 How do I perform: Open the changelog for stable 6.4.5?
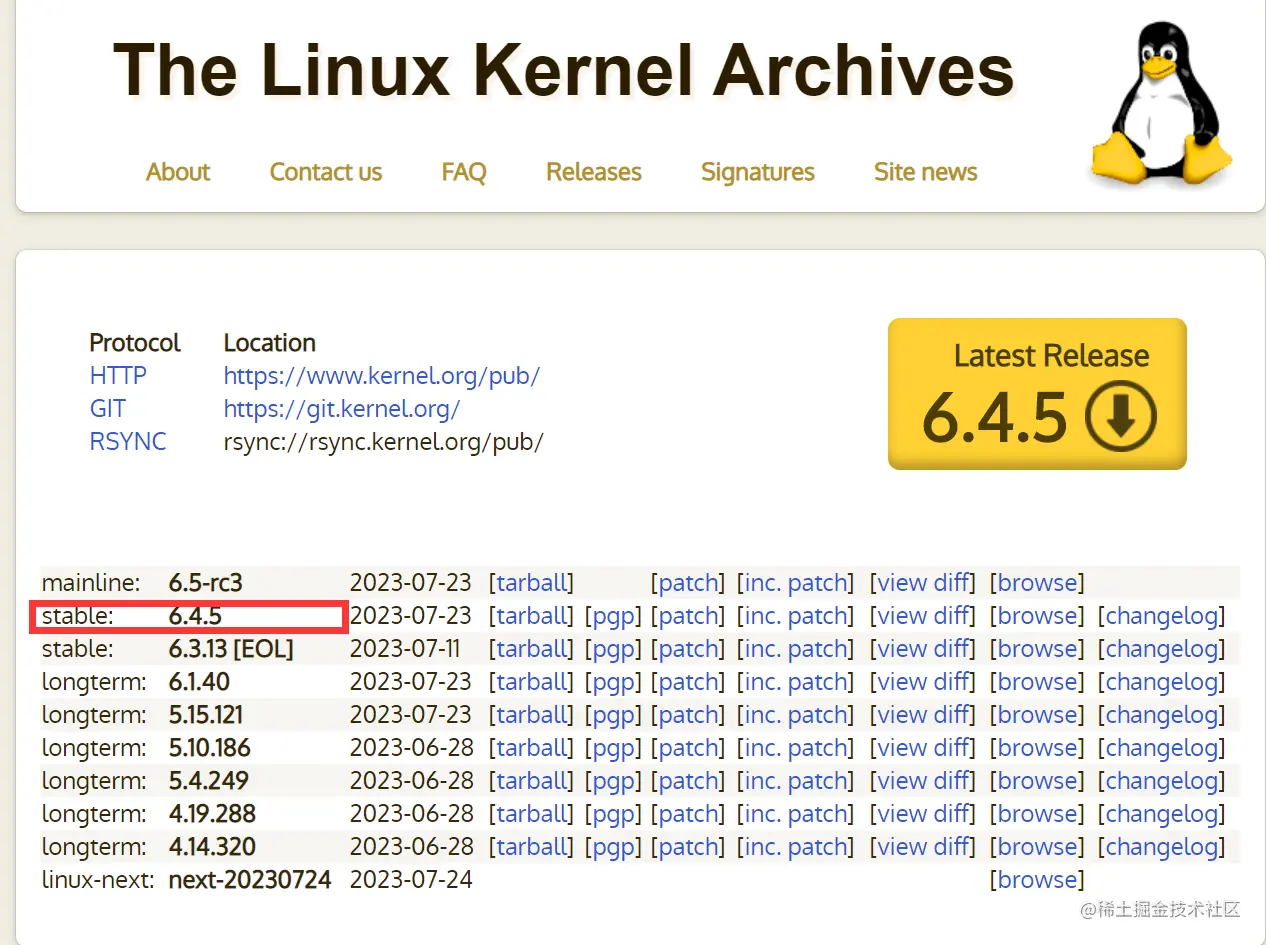(x=1162, y=617)
